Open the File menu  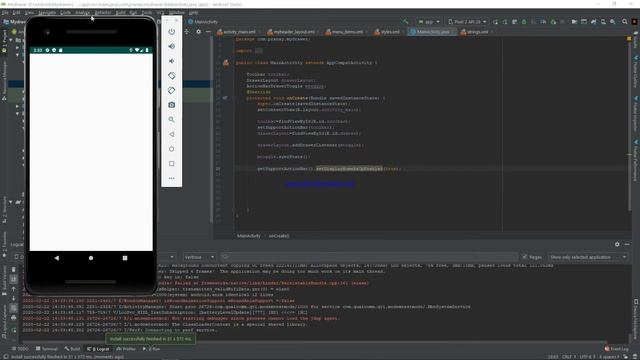click(x=5, y=13)
